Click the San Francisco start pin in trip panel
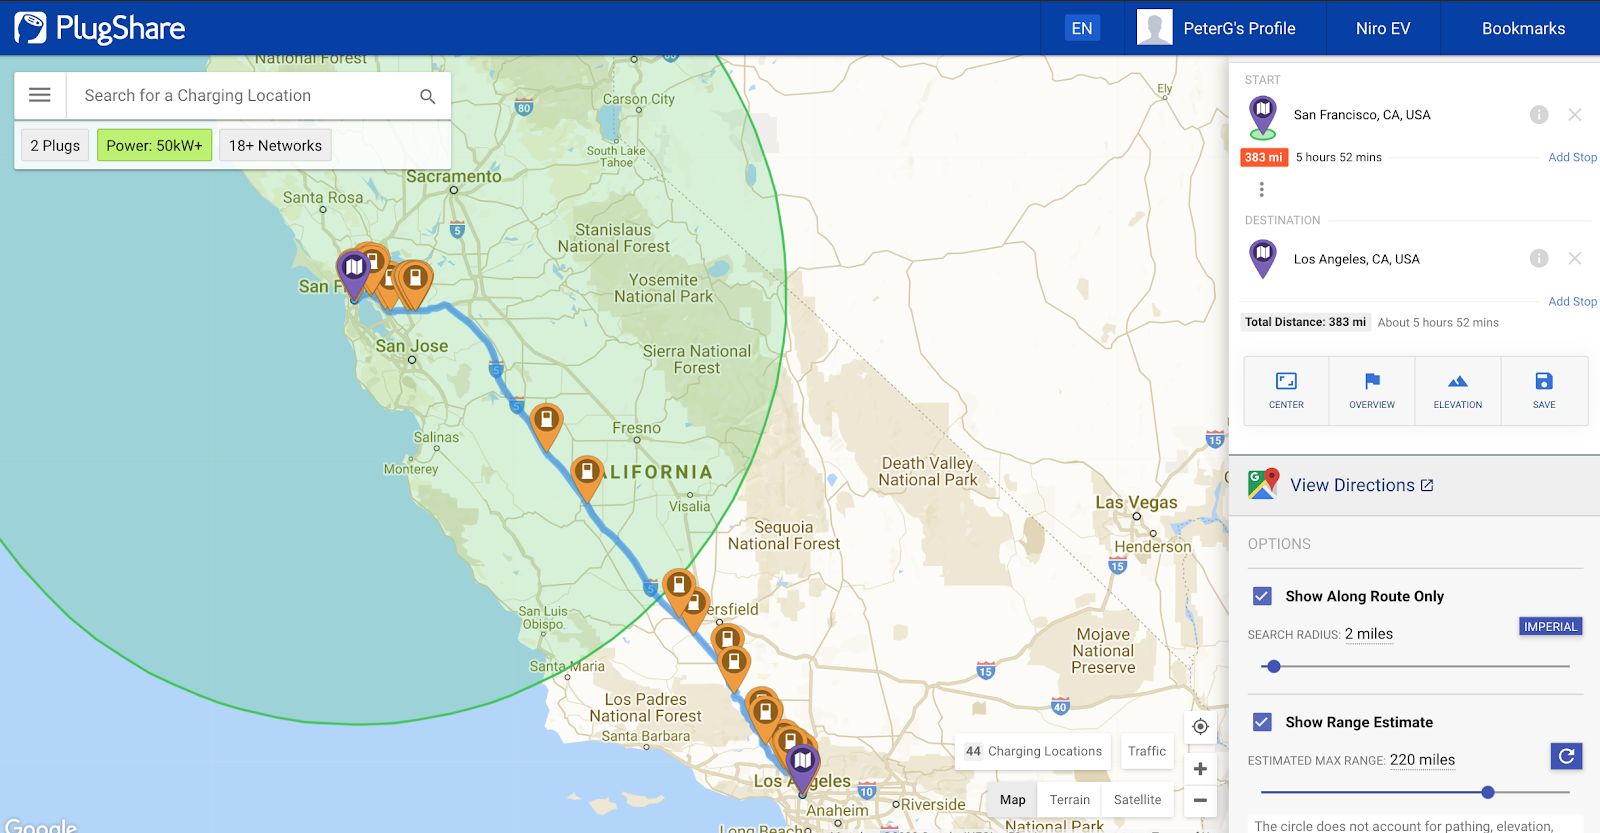This screenshot has height=833, width=1600. pyautogui.click(x=1263, y=116)
